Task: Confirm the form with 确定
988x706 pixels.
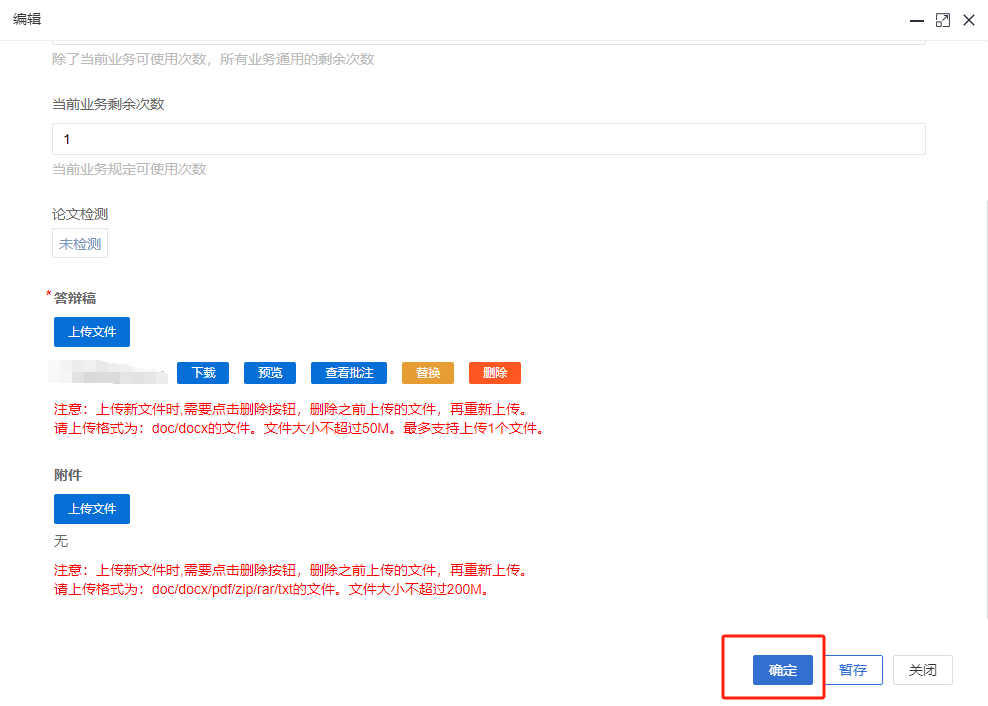Action: tap(783, 670)
